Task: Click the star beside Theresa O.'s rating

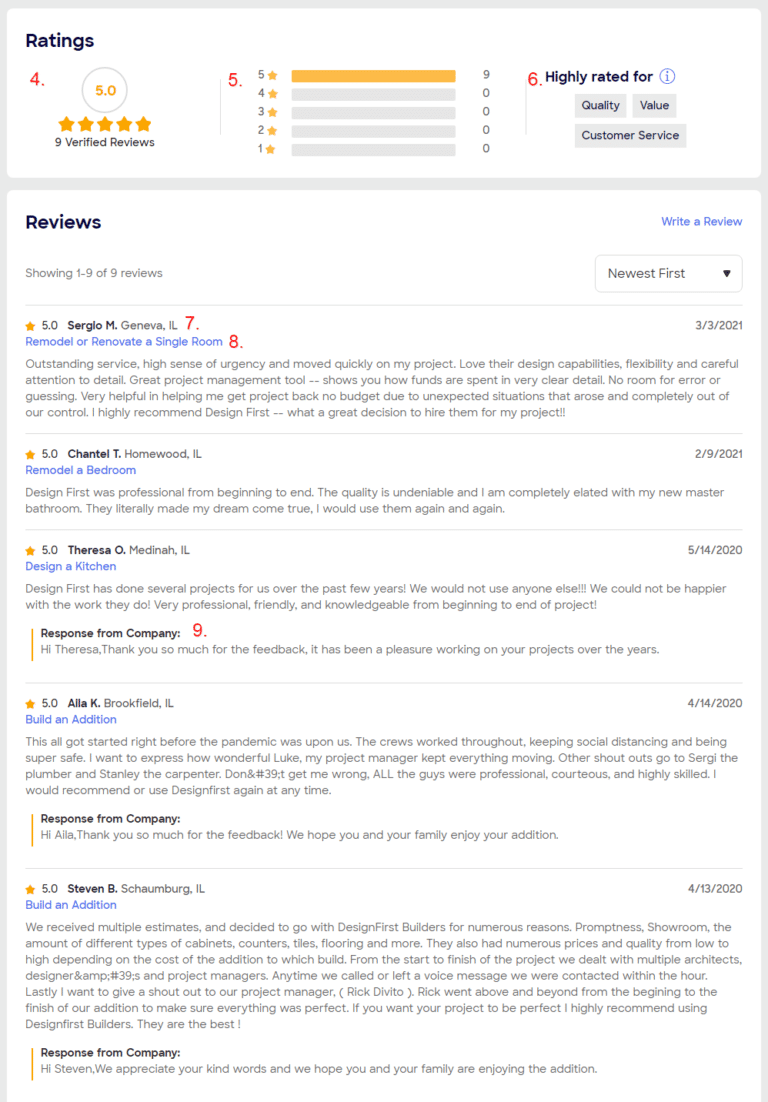Action: pyautogui.click(x=29, y=549)
